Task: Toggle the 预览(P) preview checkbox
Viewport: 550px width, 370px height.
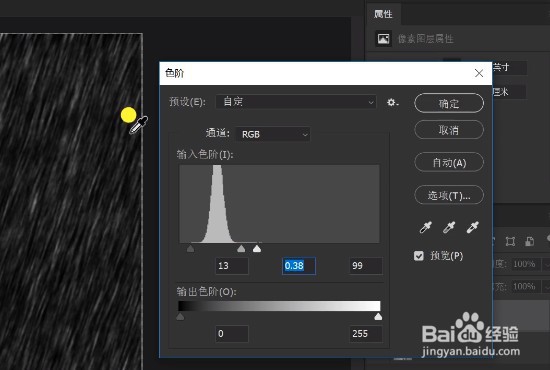Action: (x=419, y=256)
